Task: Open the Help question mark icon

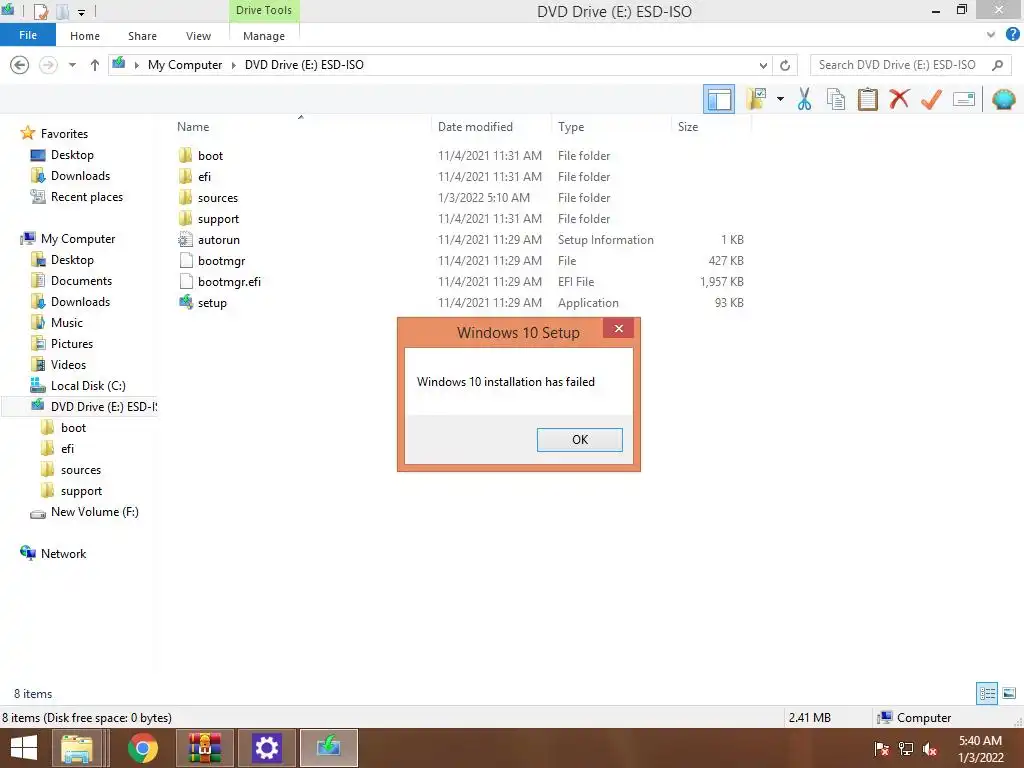Action: (x=1013, y=35)
